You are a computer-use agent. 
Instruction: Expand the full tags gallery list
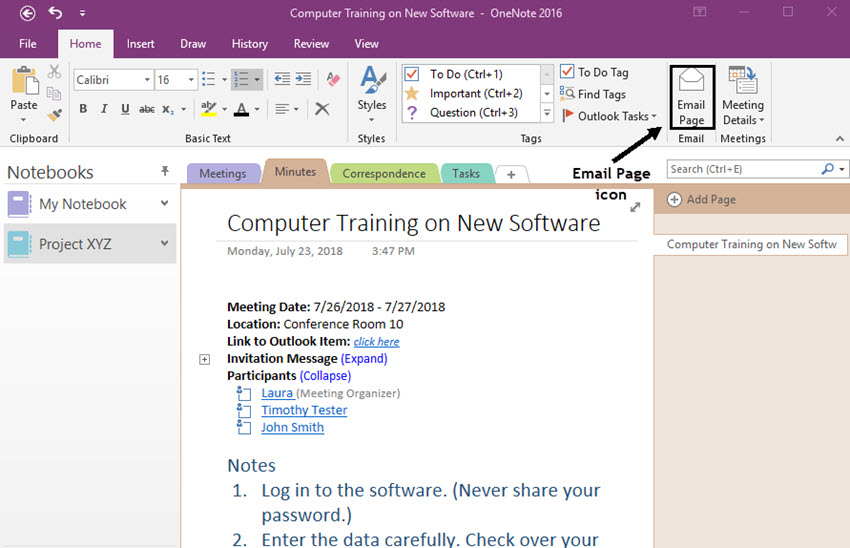click(x=547, y=113)
